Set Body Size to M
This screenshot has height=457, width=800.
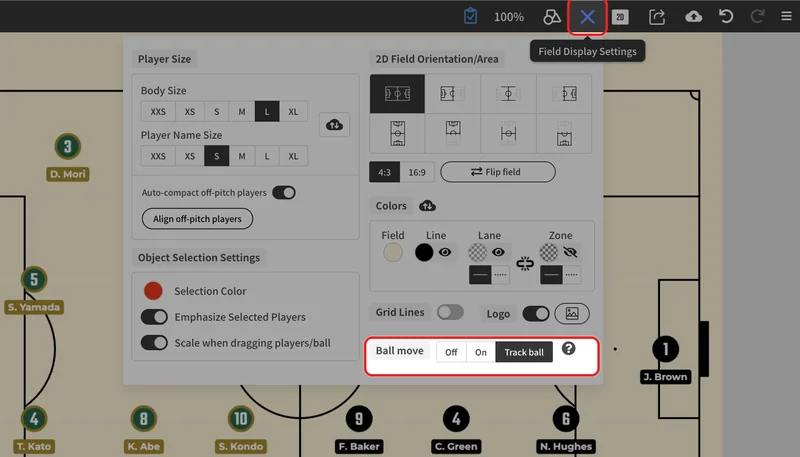point(242,112)
